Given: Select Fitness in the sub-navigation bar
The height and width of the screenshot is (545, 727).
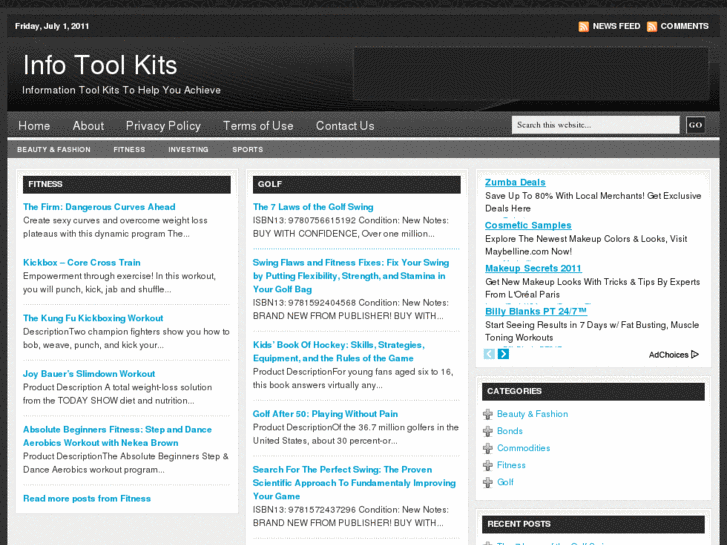Looking at the screenshot, I should click(129, 149).
